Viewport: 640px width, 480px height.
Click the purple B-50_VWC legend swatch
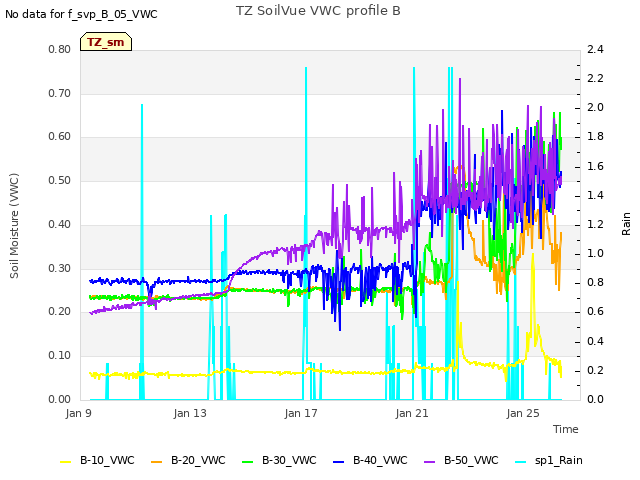pyautogui.click(x=430, y=462)
